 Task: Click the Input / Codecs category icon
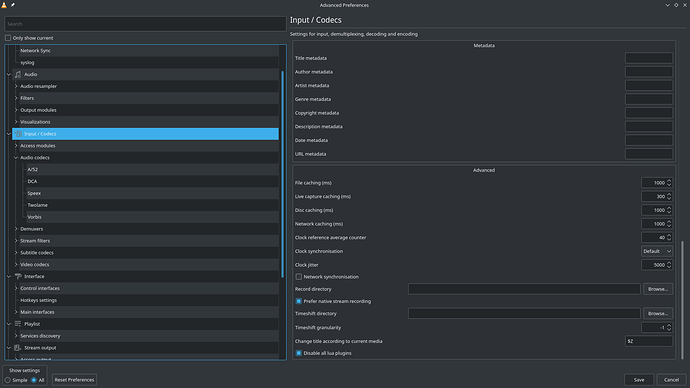[x=18, y=134]
